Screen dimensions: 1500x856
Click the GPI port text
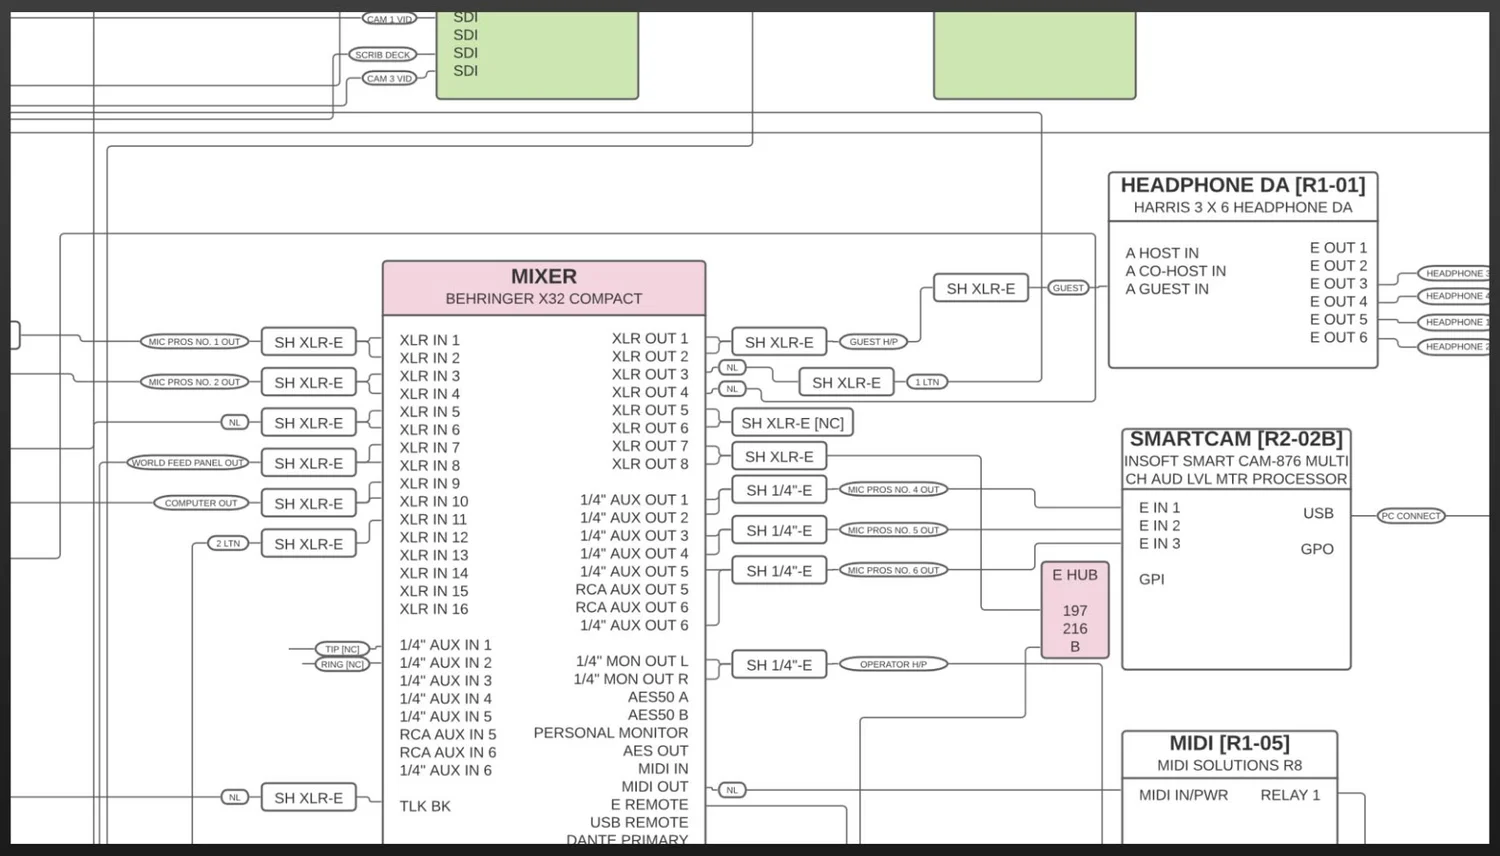(1151, 579)
